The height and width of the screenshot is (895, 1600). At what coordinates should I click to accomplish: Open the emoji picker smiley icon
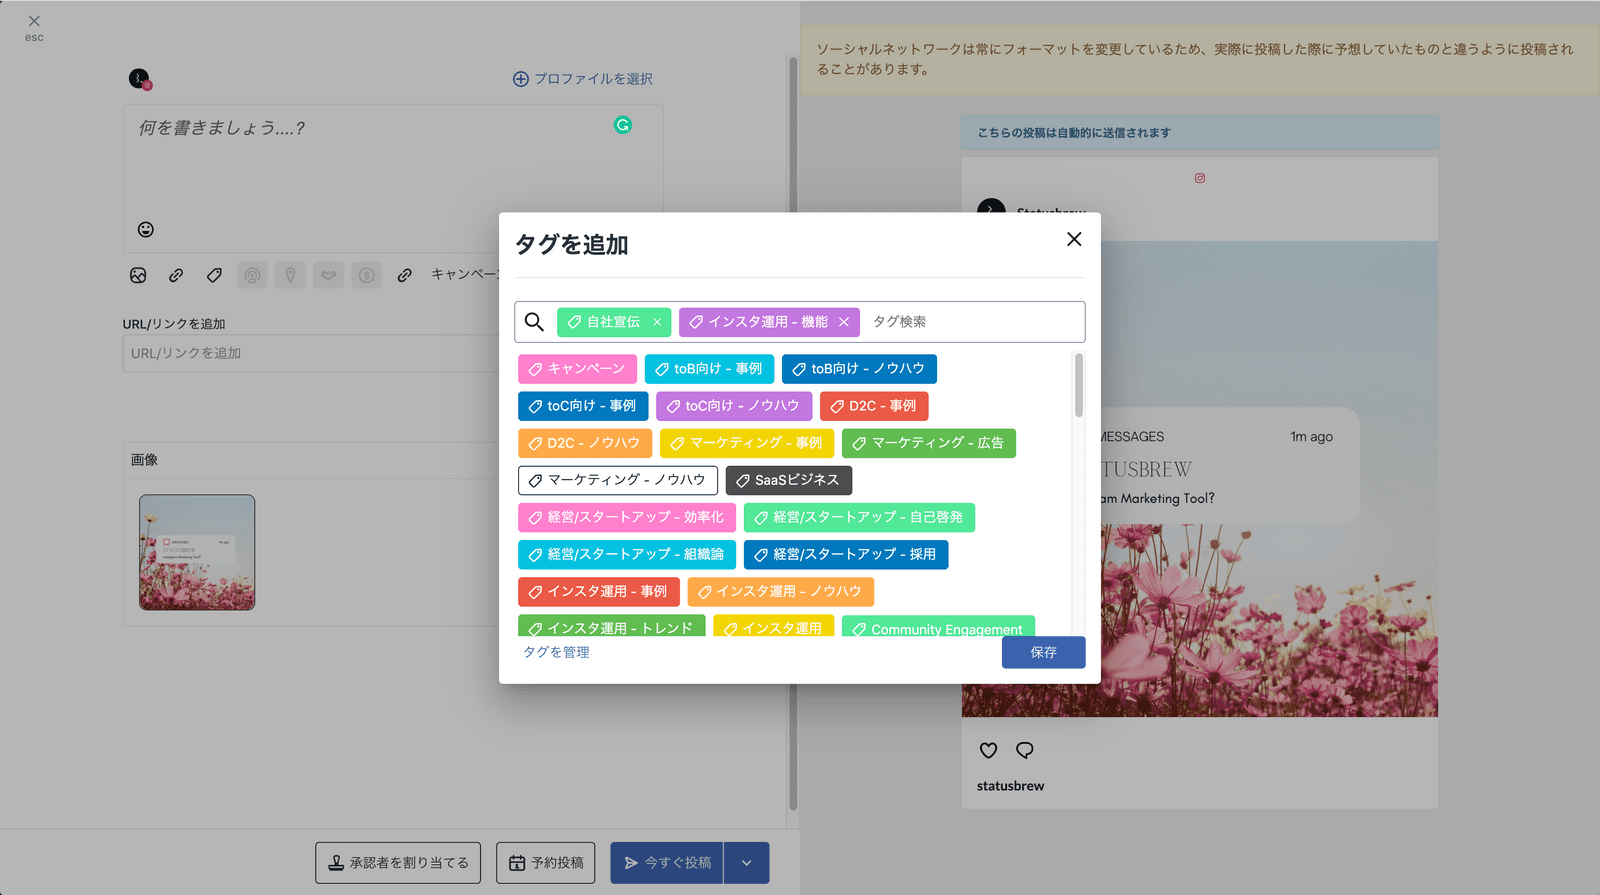(146, 230)
